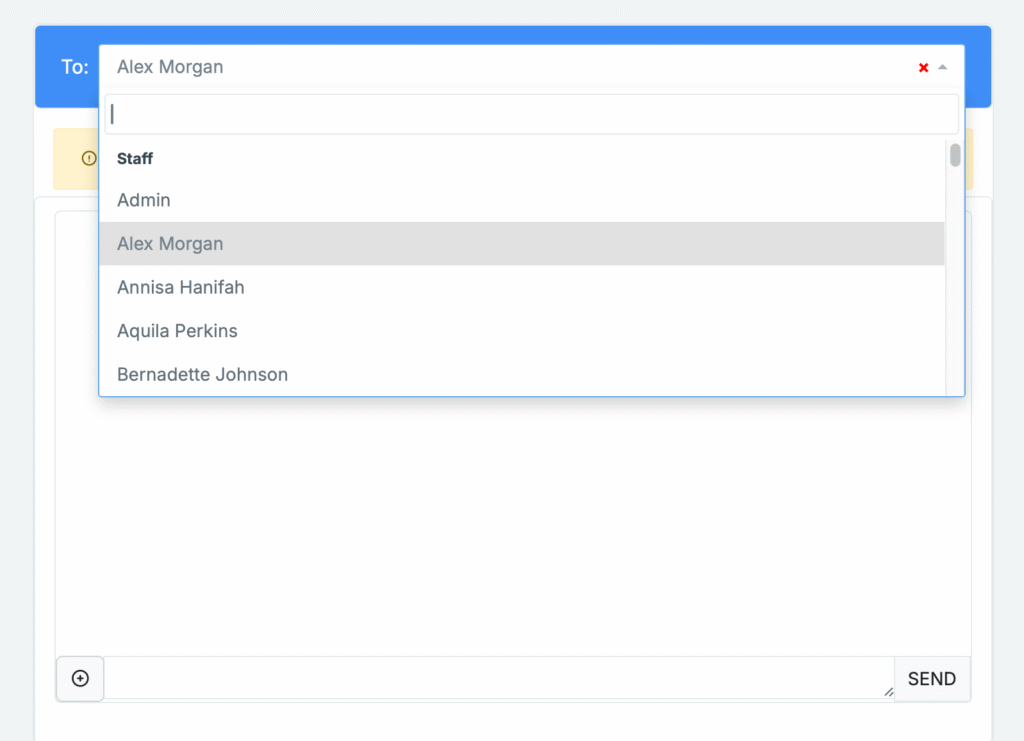1024x741 pixels.
Task: Click the warning icon in yellow alert
Action: pyautogui.click(x=89, y=158)
